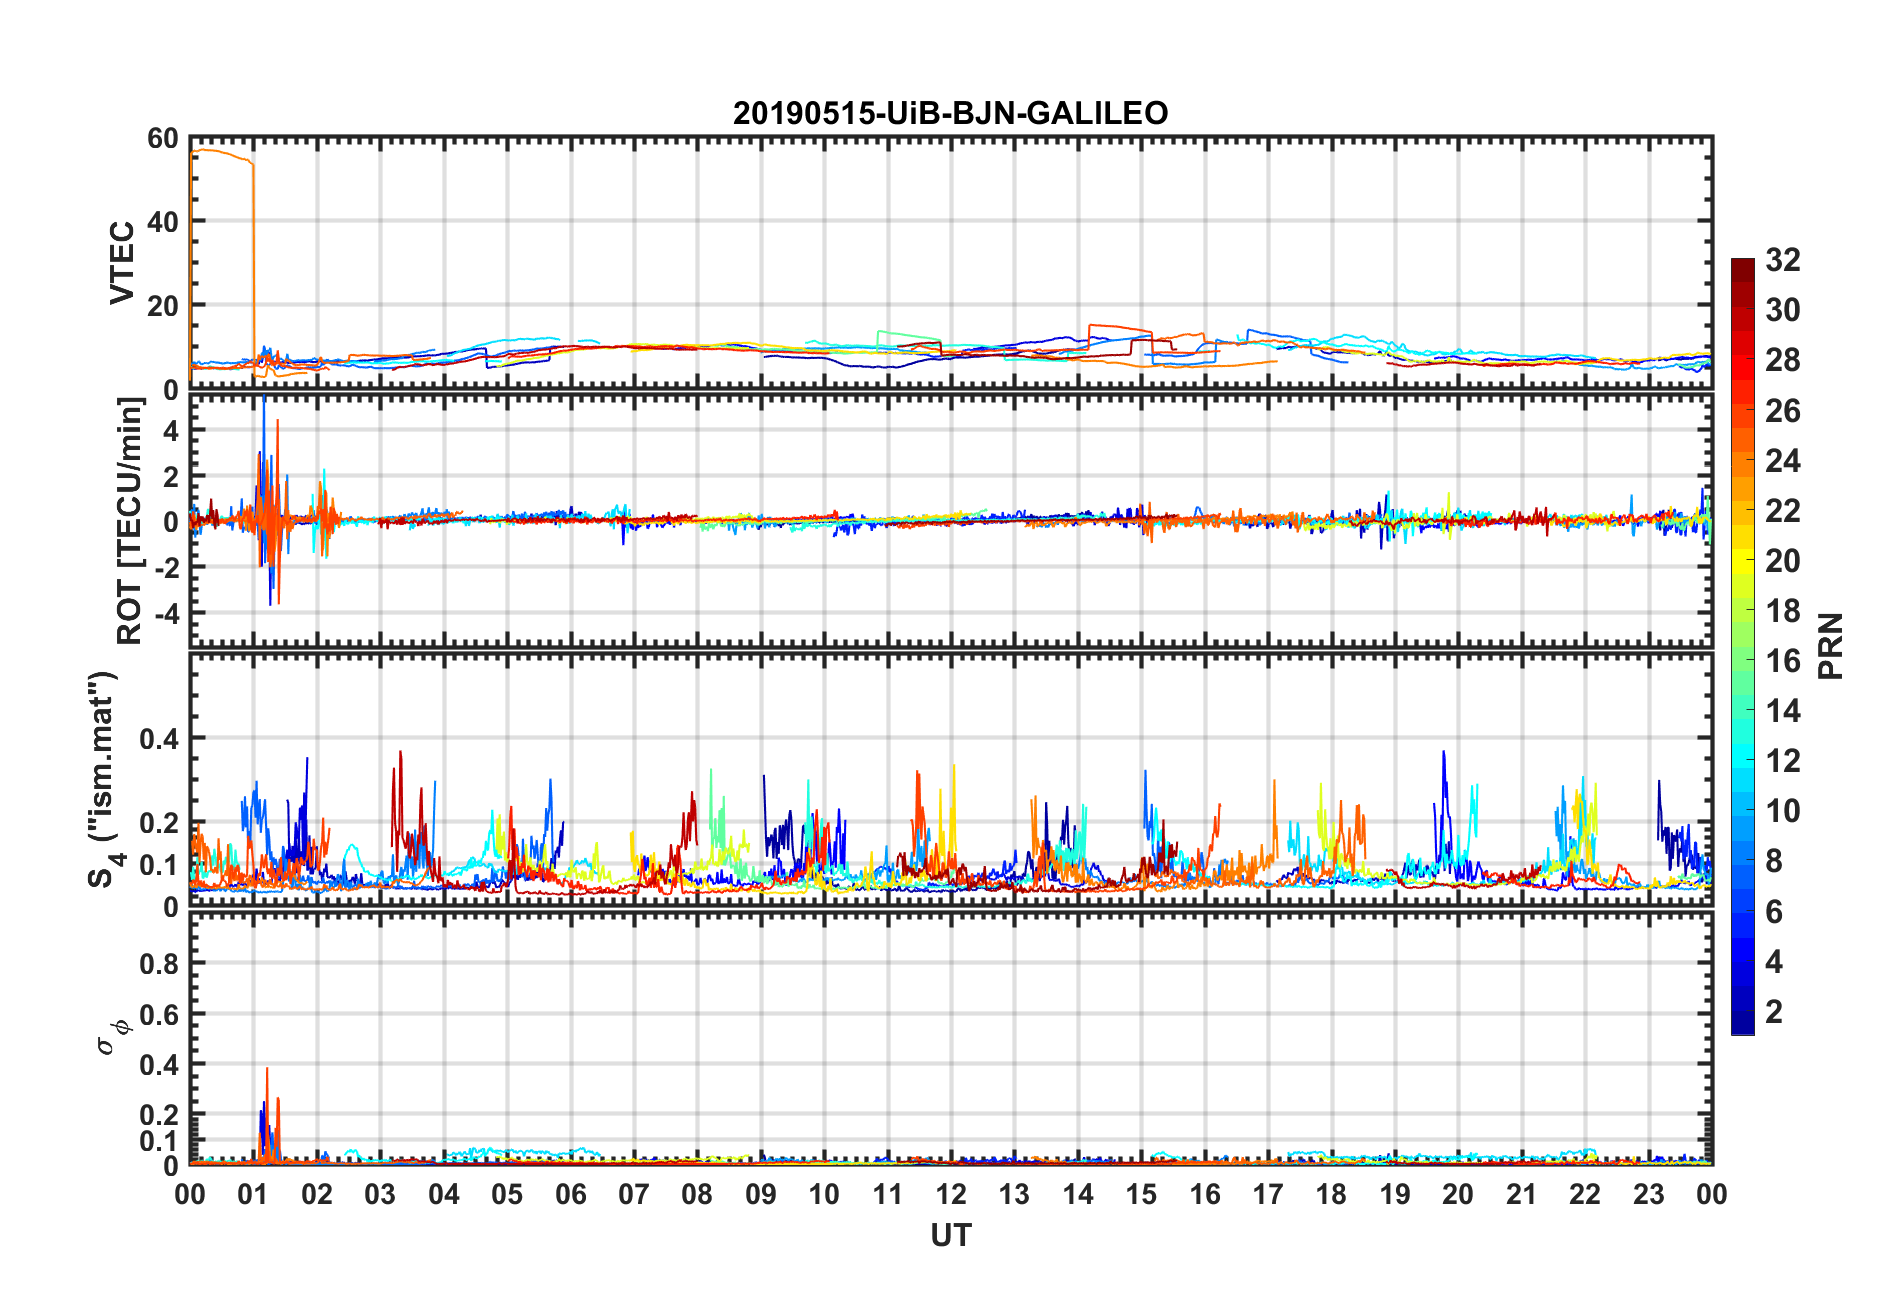This screenshot has width=1902, height=1292.
Task: Click the UT x-axis label
Action: click(x=950, y=1236)
